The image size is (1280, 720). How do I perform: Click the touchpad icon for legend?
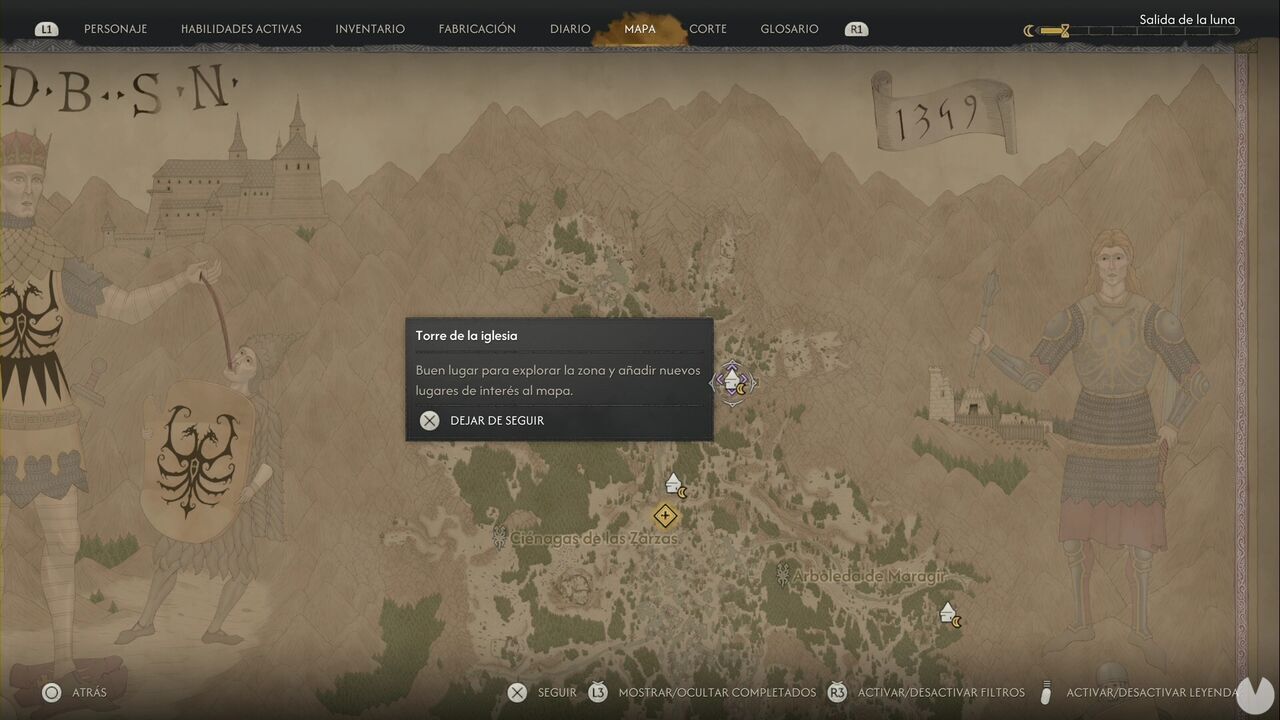(1047, 692)
